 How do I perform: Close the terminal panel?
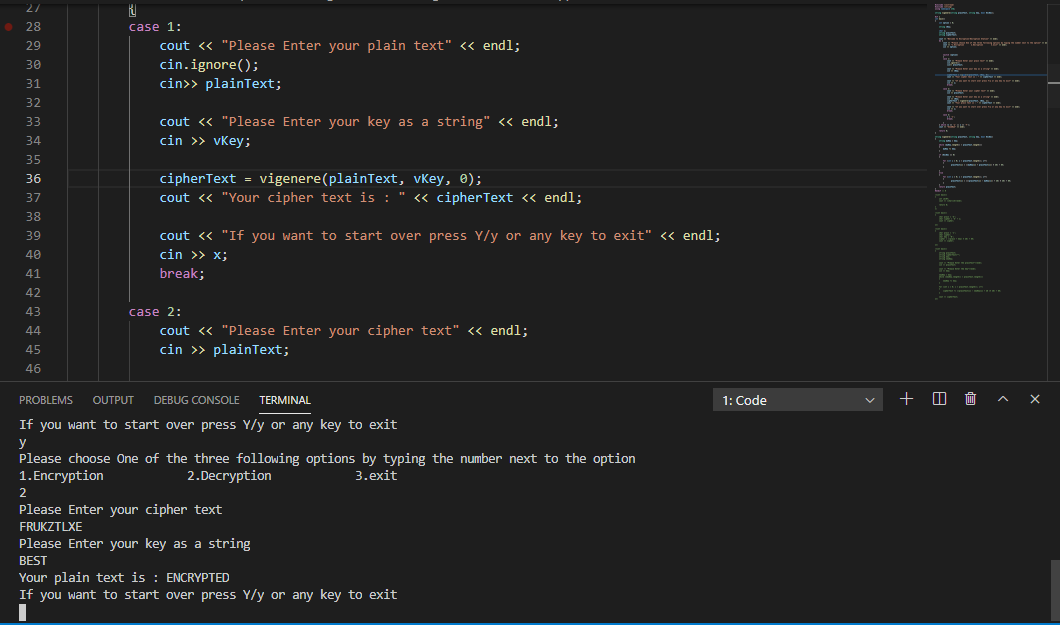click(x=1035, y=399)
